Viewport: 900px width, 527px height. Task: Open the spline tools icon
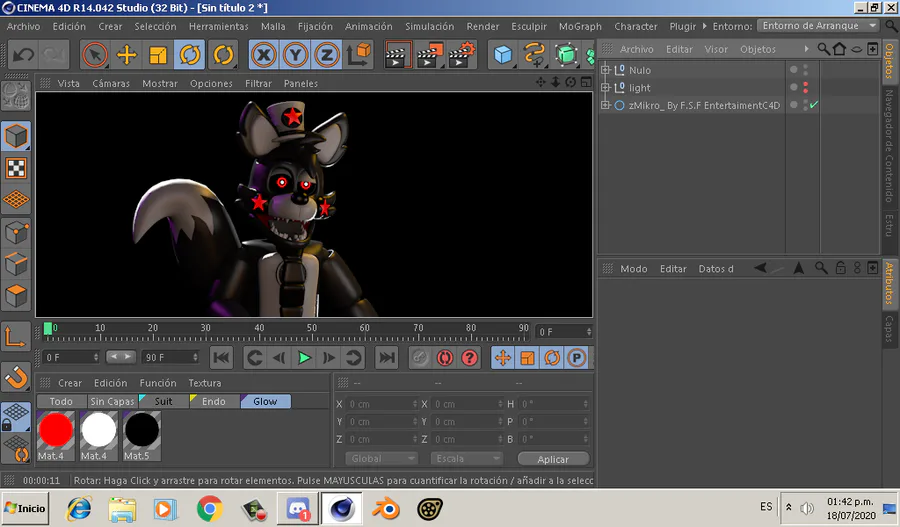point(534,55)
